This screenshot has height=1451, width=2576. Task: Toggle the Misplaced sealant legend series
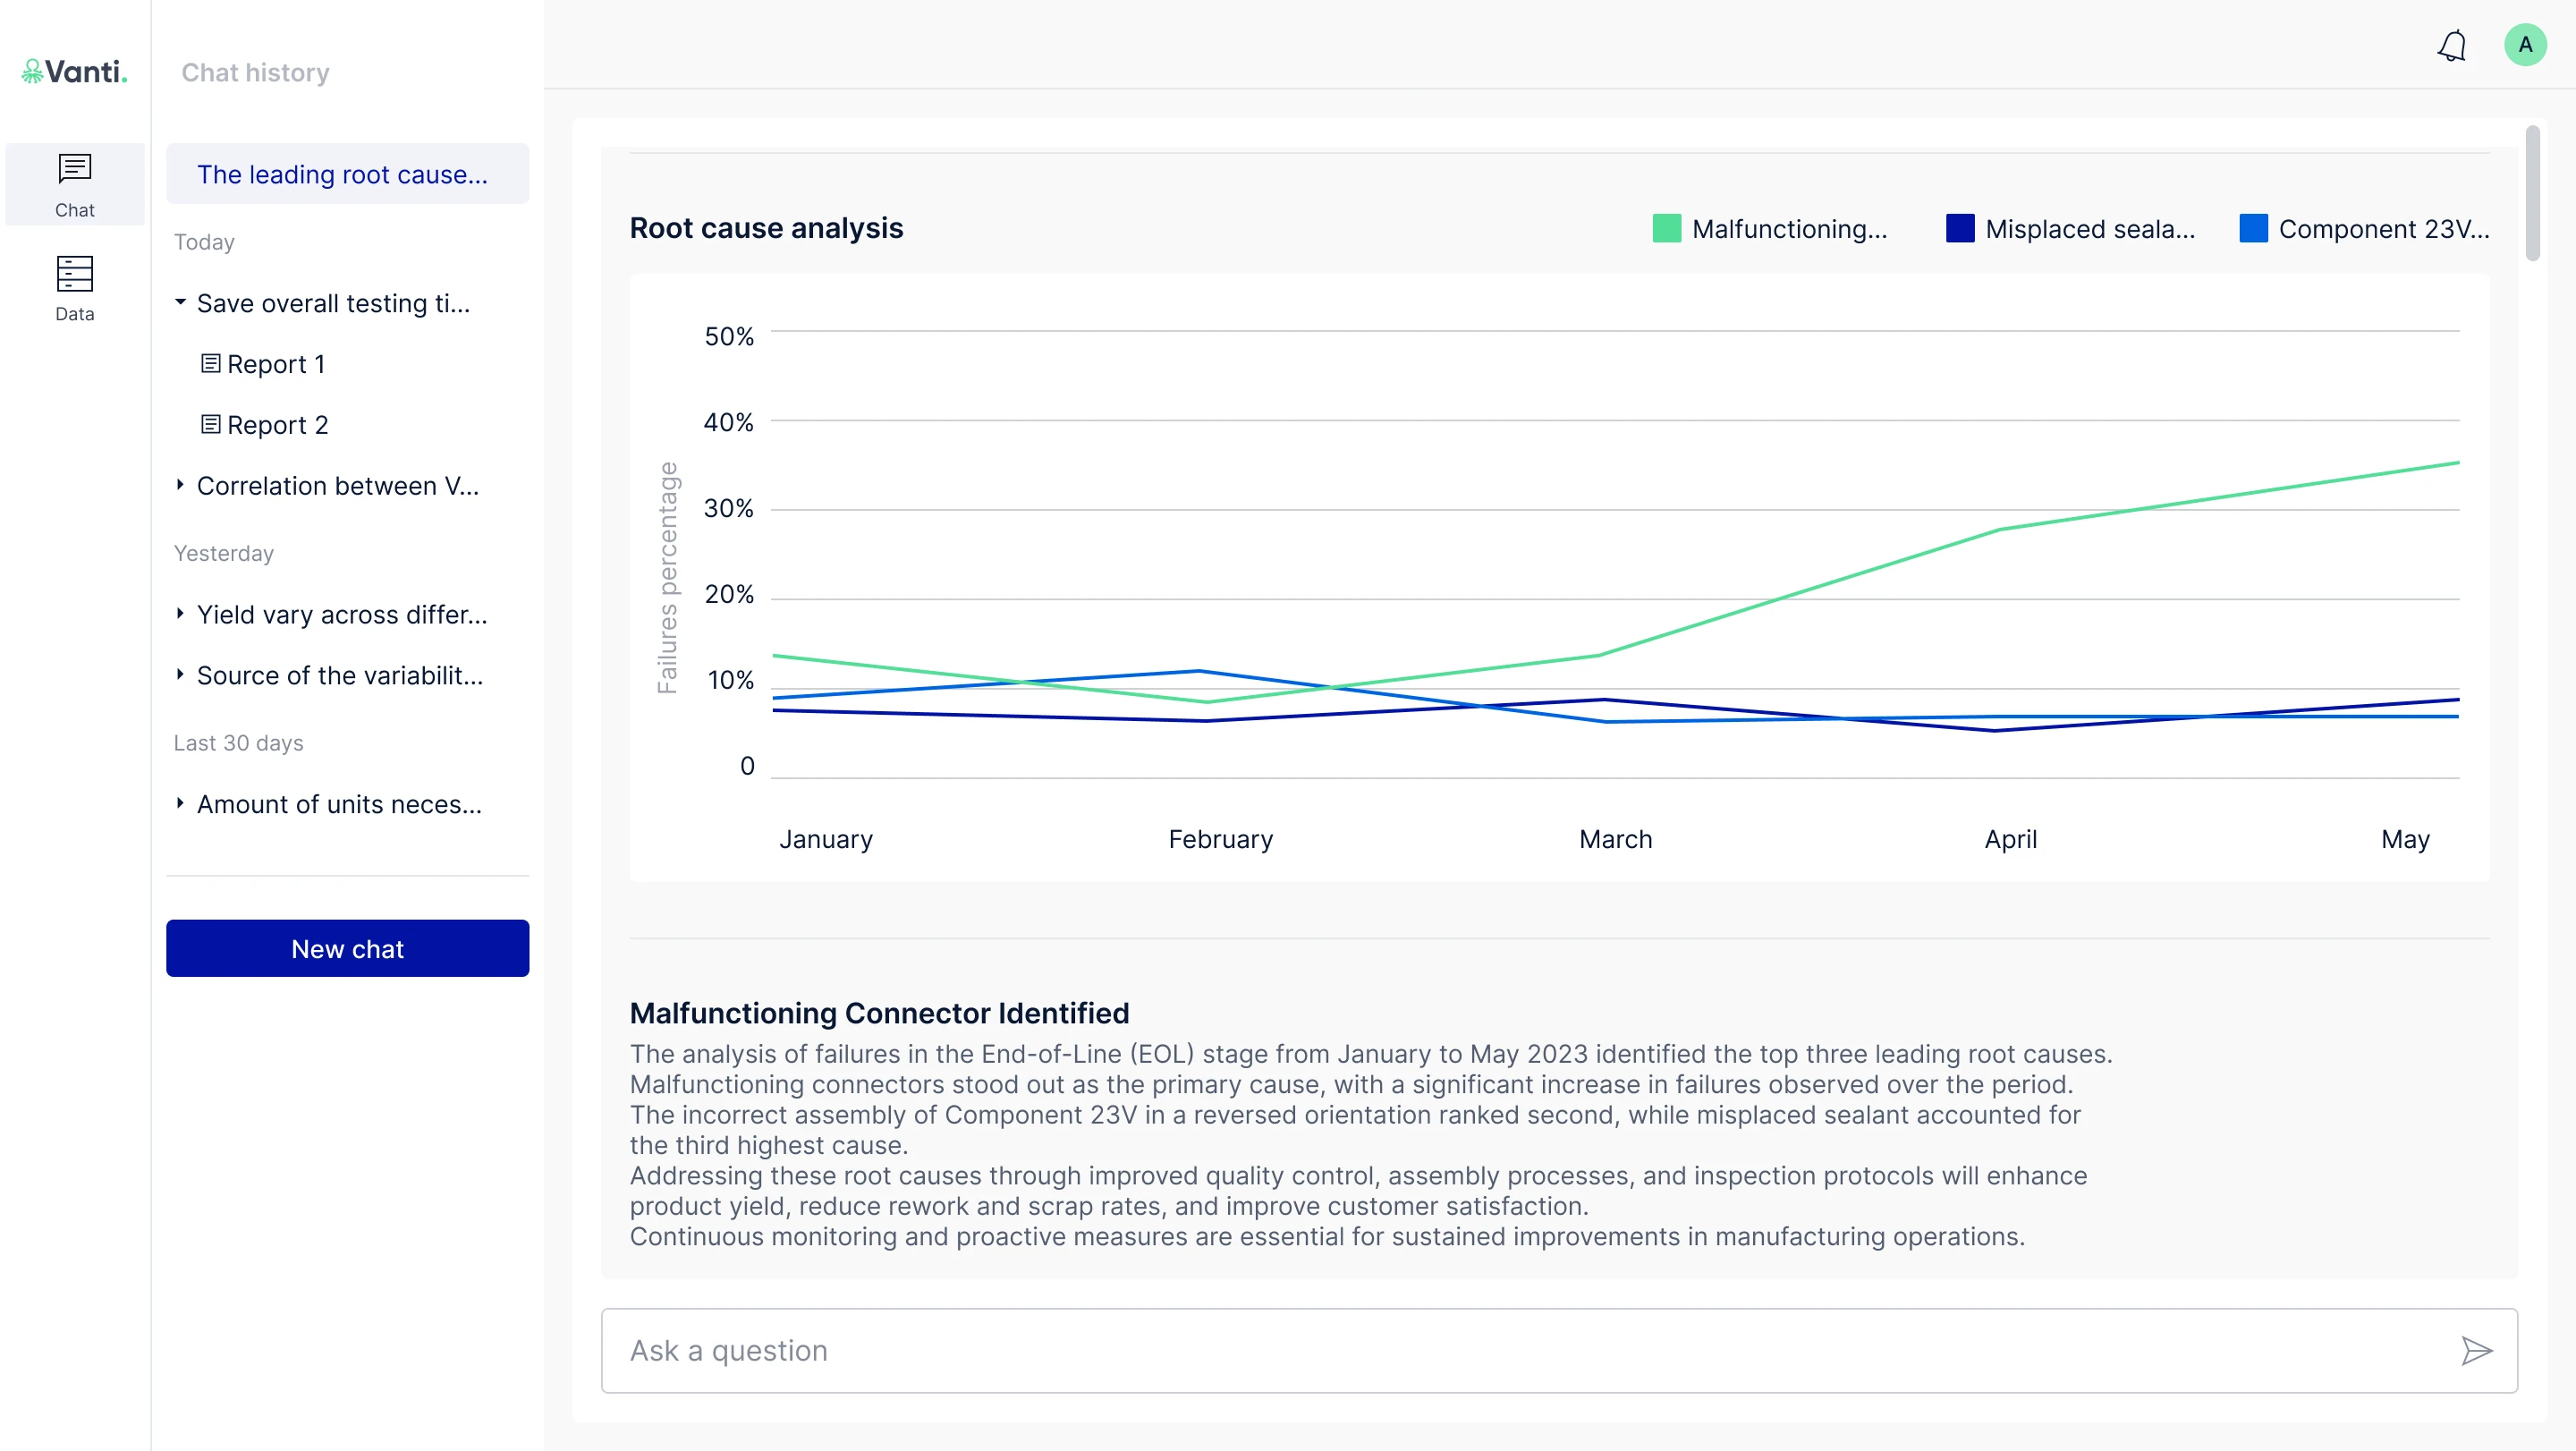pos(2070,229)
